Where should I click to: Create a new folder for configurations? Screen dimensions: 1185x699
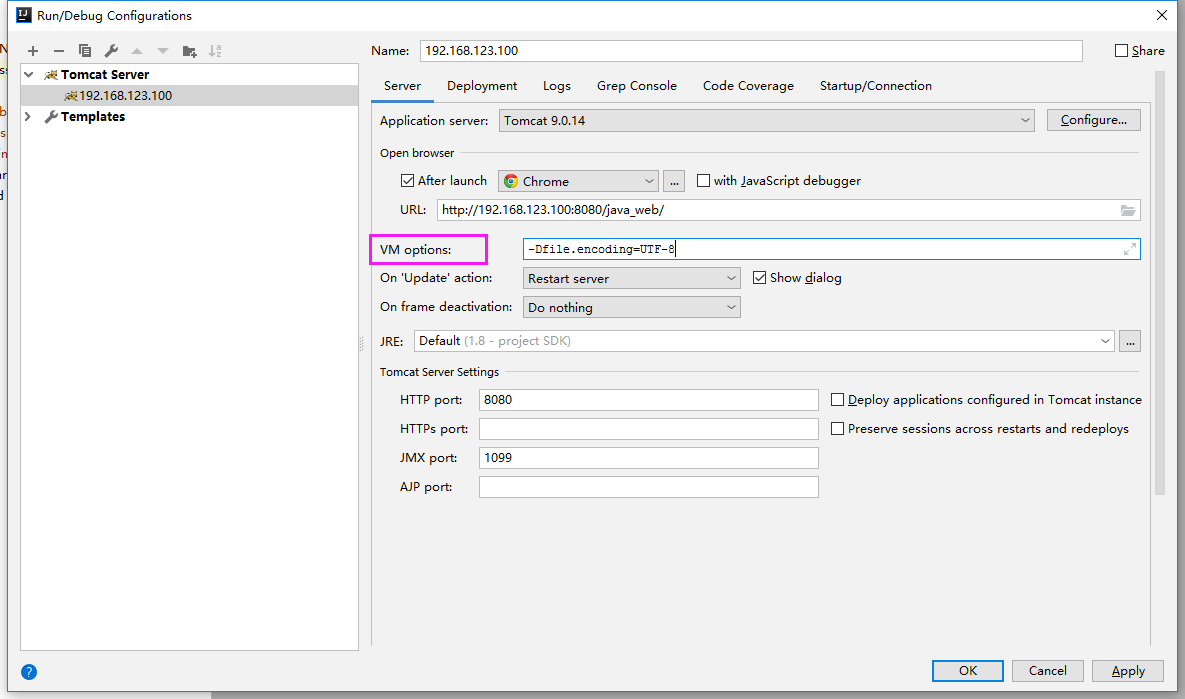[189, 50]
